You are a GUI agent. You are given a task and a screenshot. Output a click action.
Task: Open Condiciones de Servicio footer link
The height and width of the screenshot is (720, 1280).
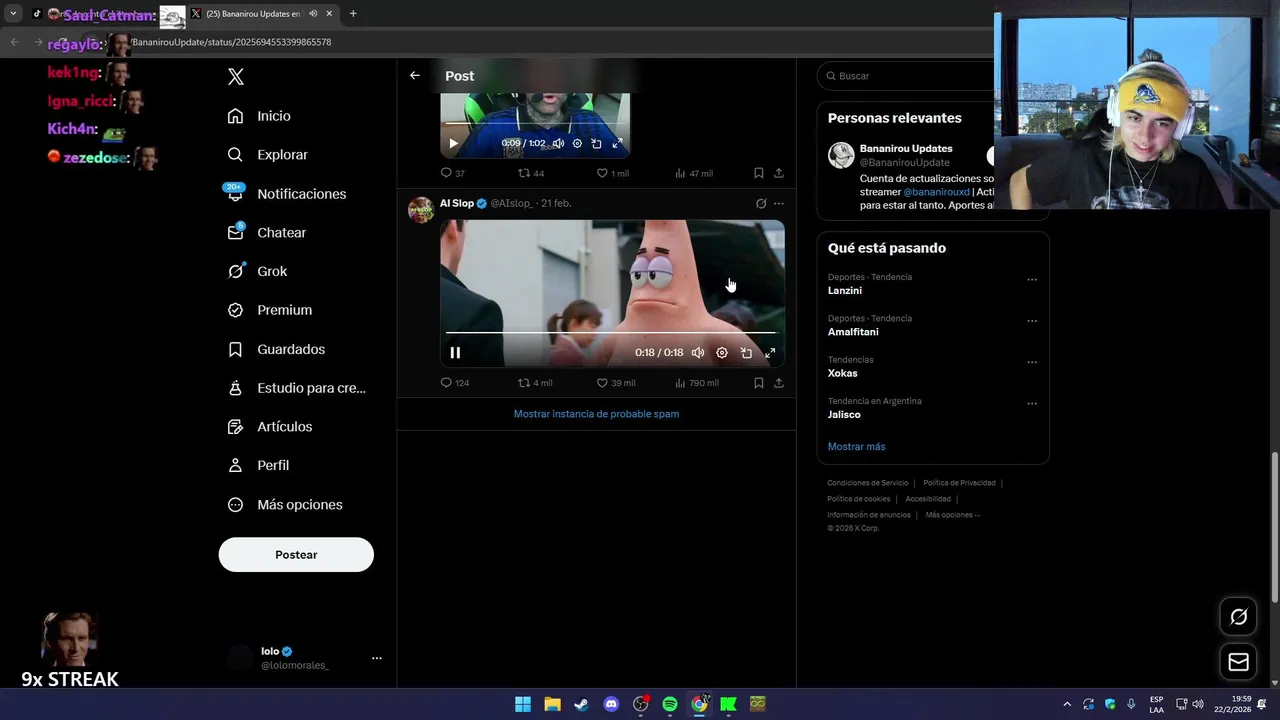(868, 483)
